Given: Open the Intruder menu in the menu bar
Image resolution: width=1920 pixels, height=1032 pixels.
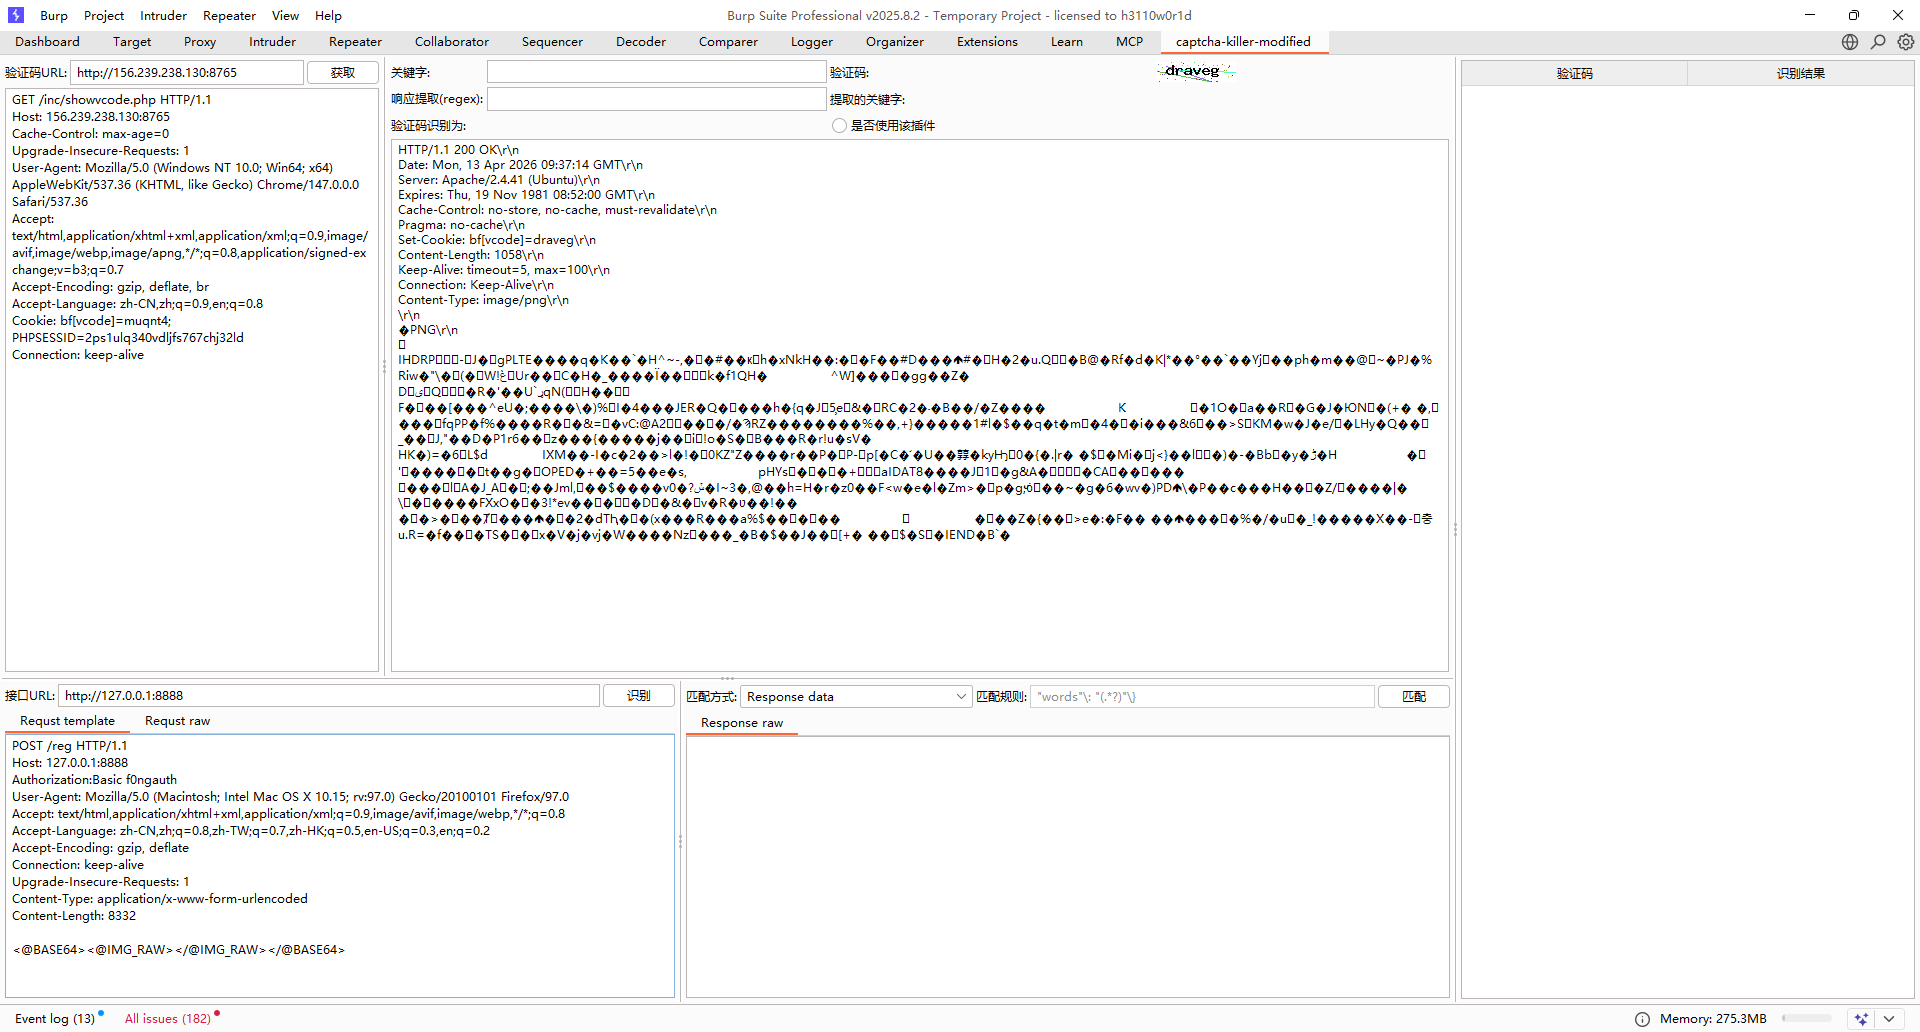Looking at the screenshot, I should (163, 15).
